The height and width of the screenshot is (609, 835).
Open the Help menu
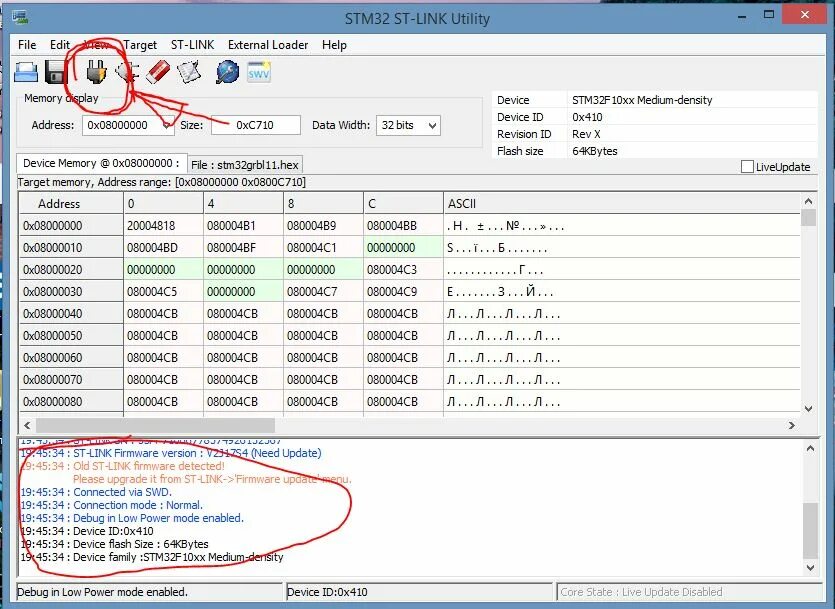[334, 45]
